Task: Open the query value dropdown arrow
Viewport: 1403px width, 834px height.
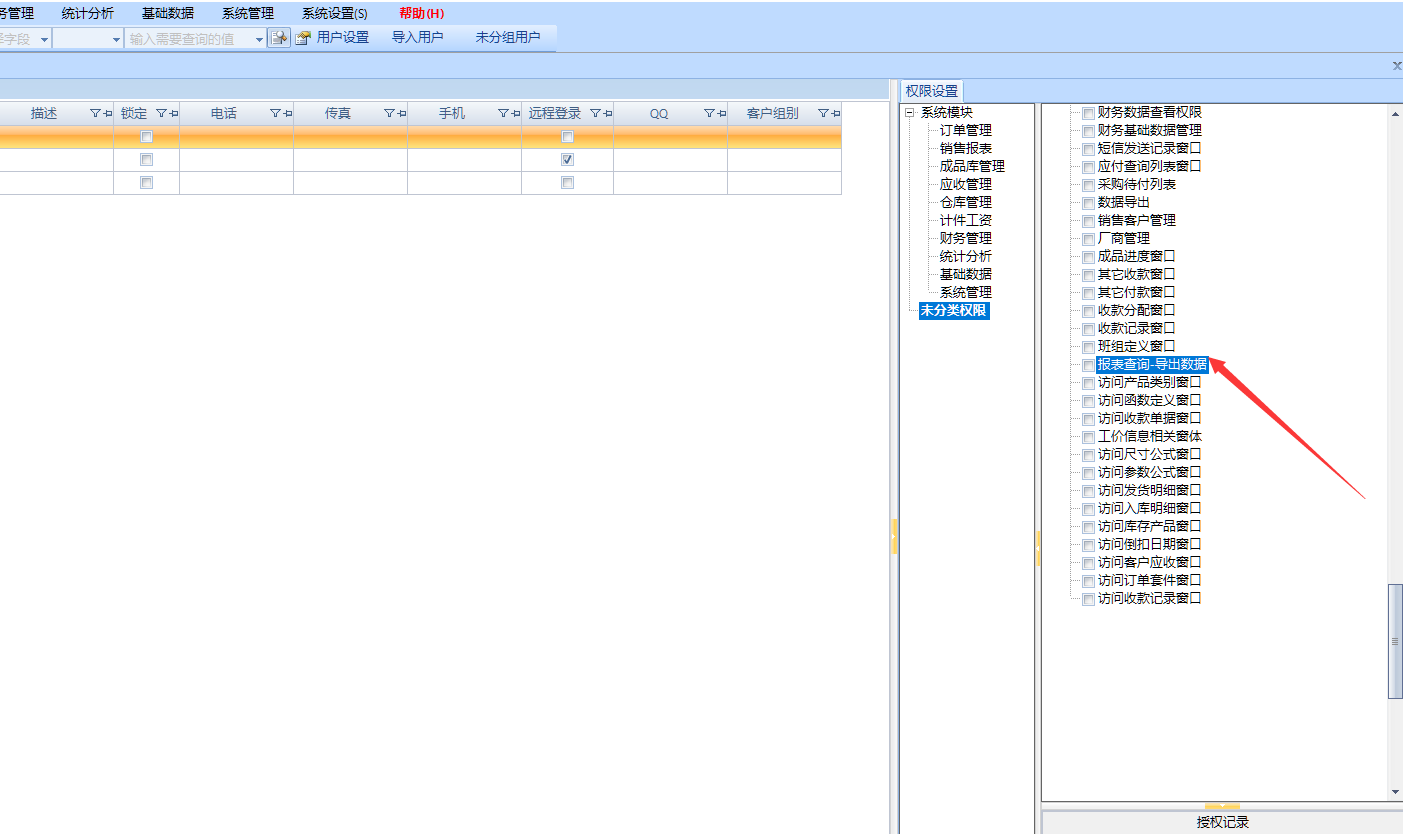Action: coord(259,39)
